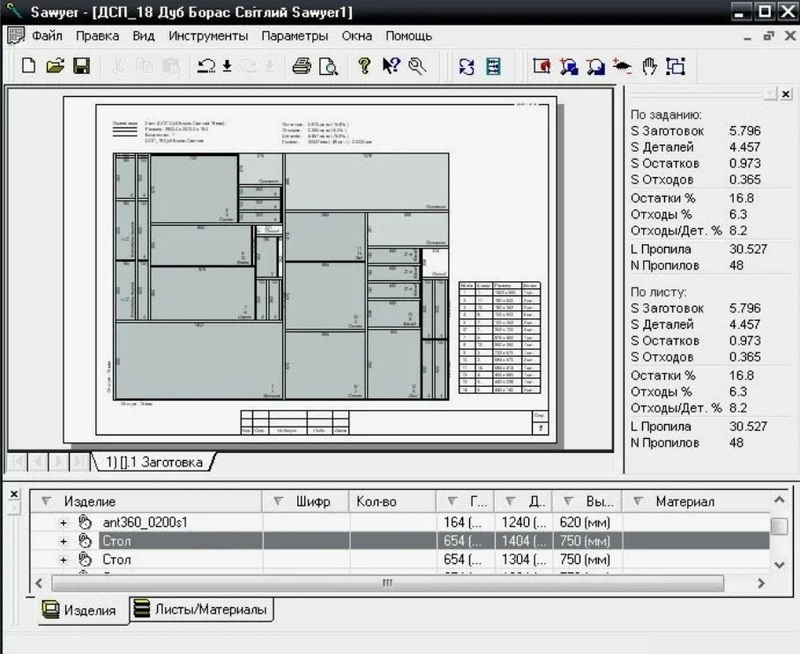Image resolution: width=800 pixels, height=654 pixels.
Task: Expand the ant360_0200s1 tree row
Action: point(64,522)
